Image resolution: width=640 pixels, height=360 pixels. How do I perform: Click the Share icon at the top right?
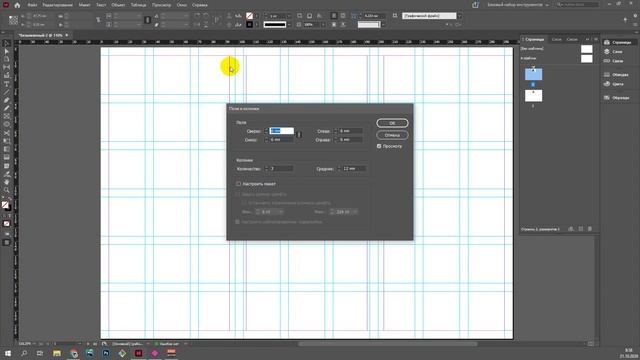click(x=476, y=5)
